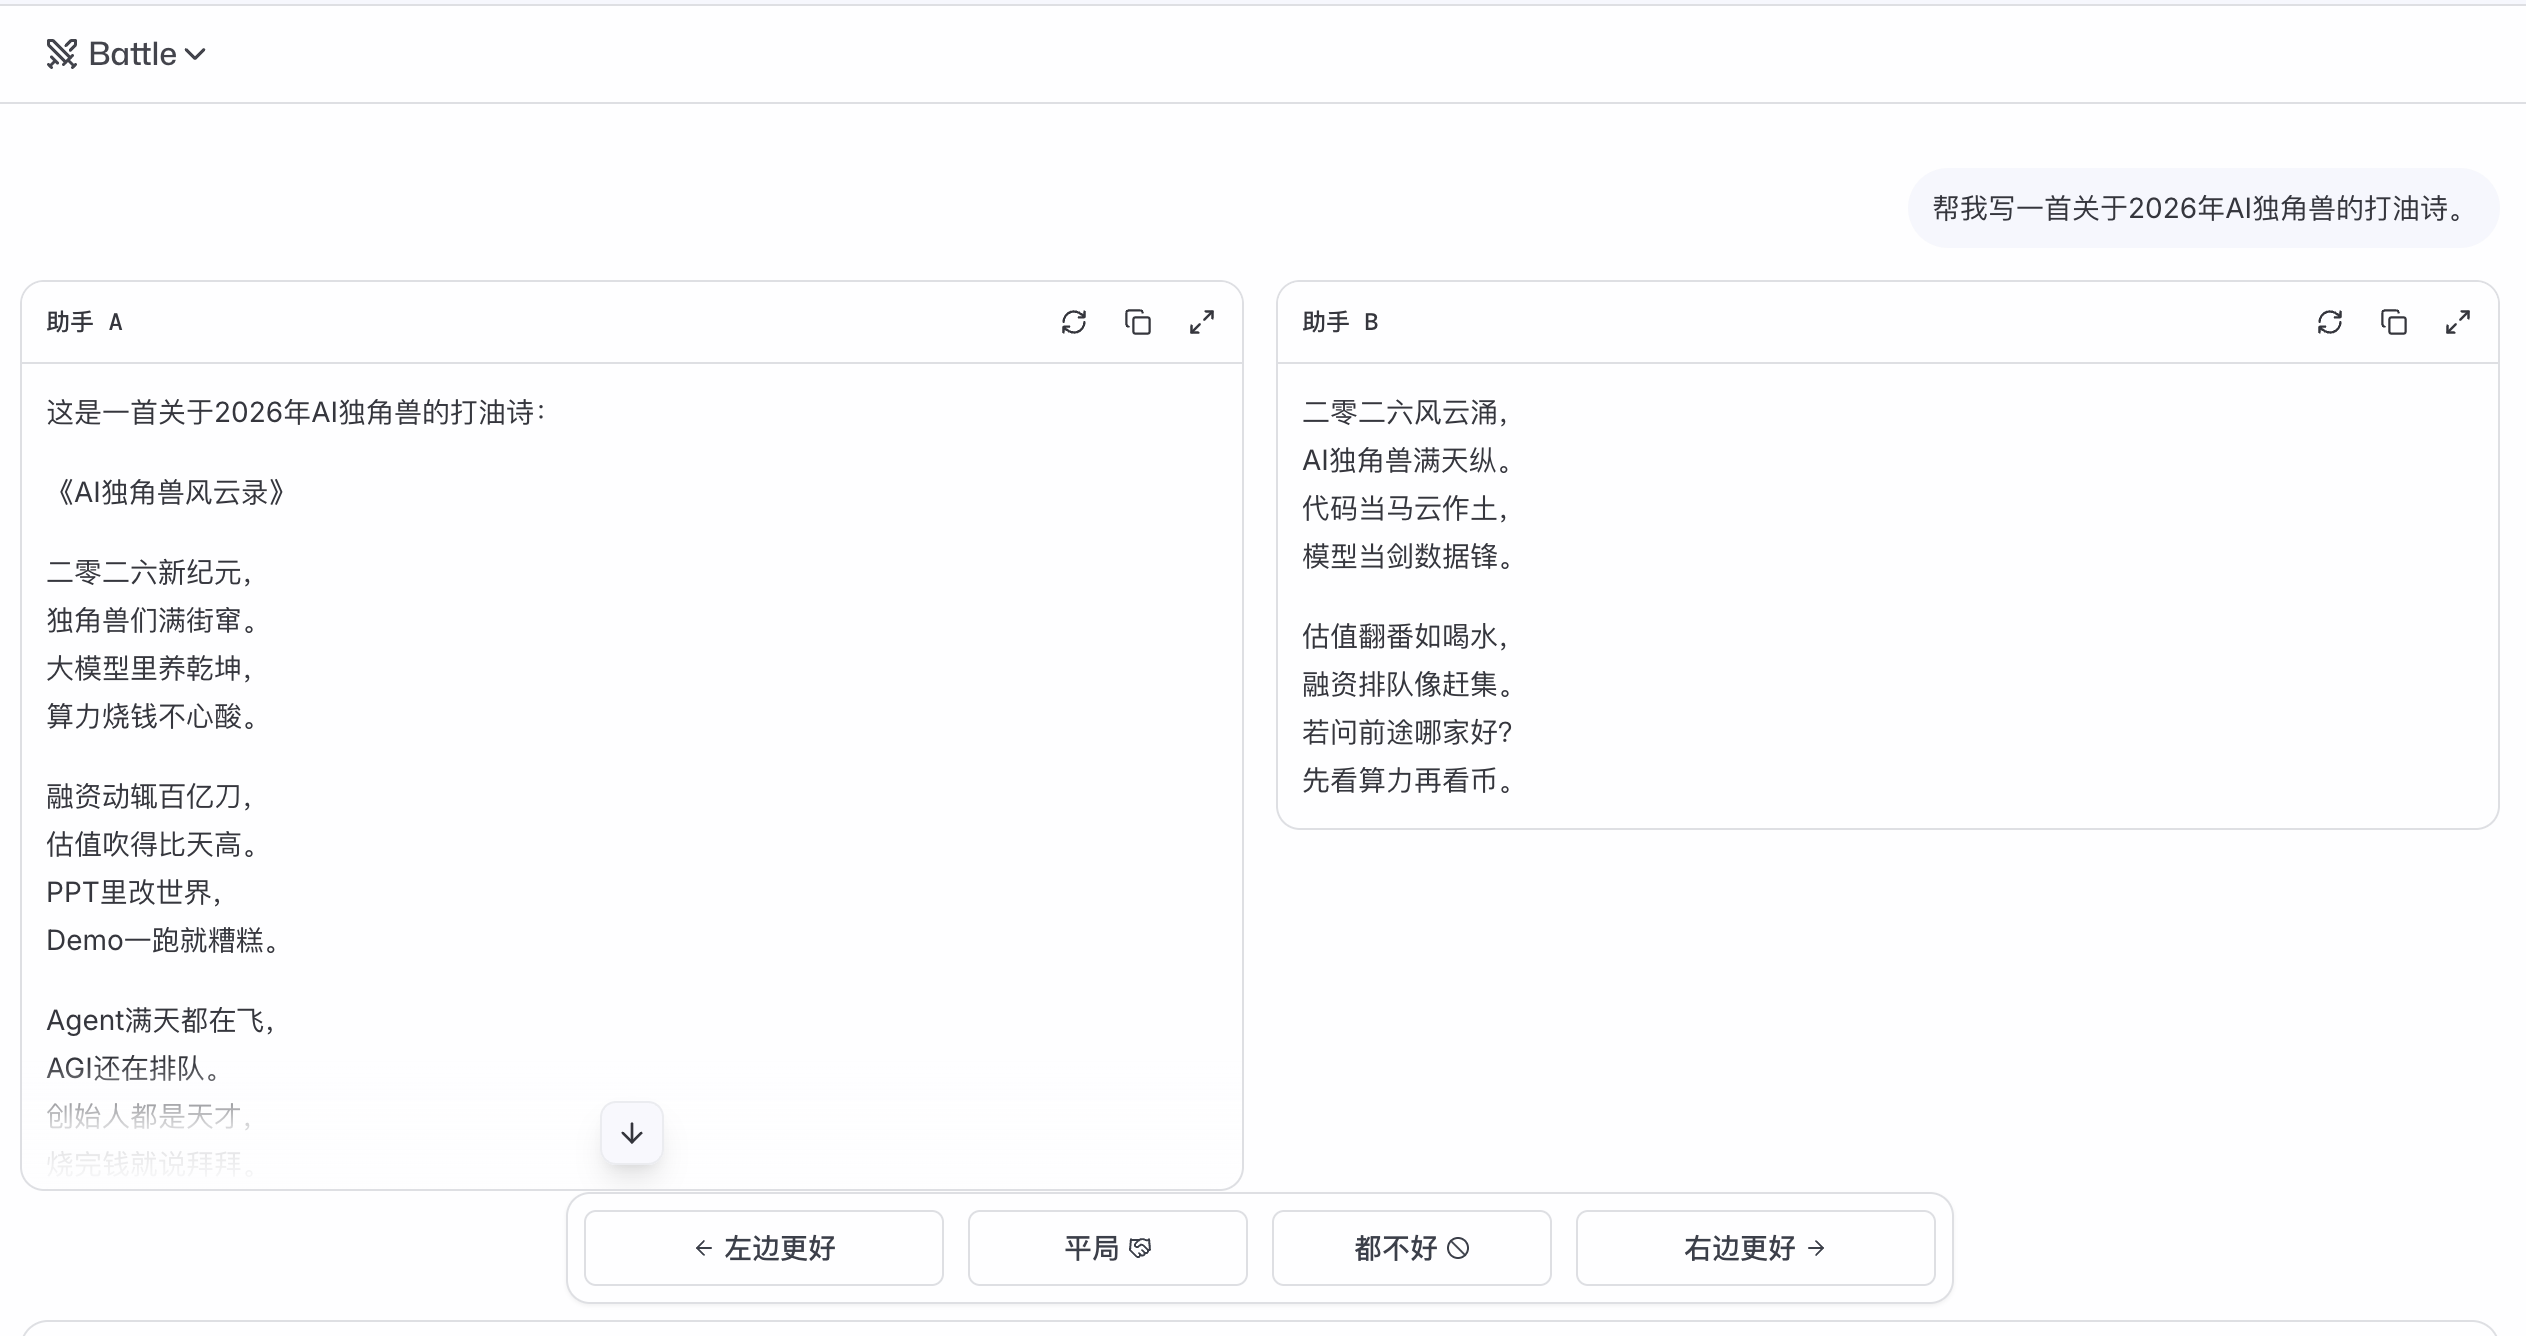The height and width of the screenshot is (1336, 2526).
Task: Click the 助手 A header label
Action: [x=85, y=322]
